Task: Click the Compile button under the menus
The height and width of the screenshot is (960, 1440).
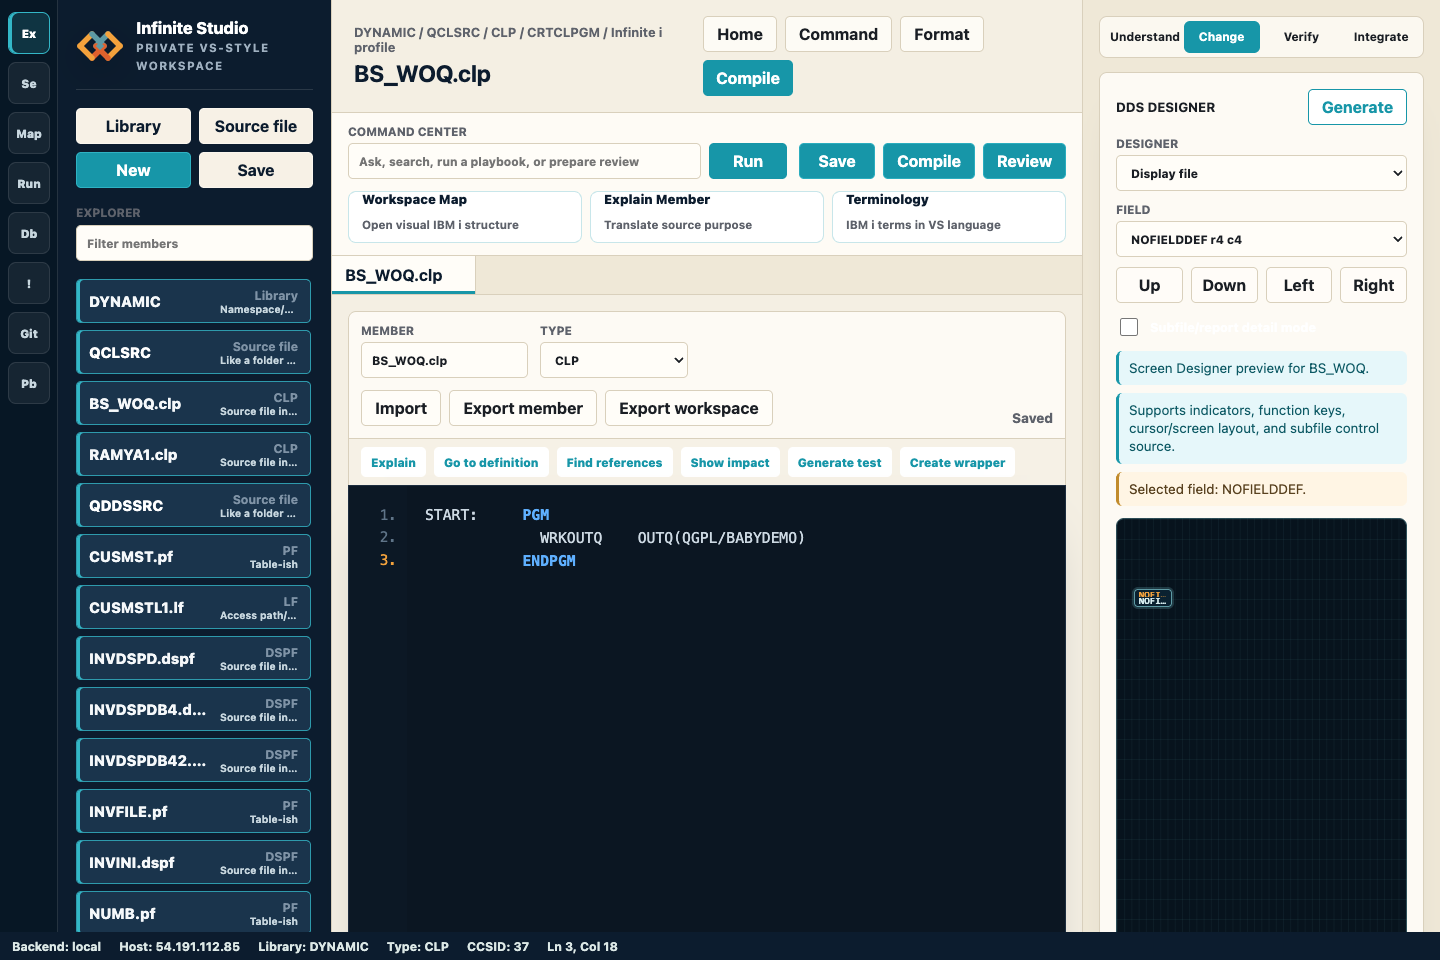Action: point(748,78)
